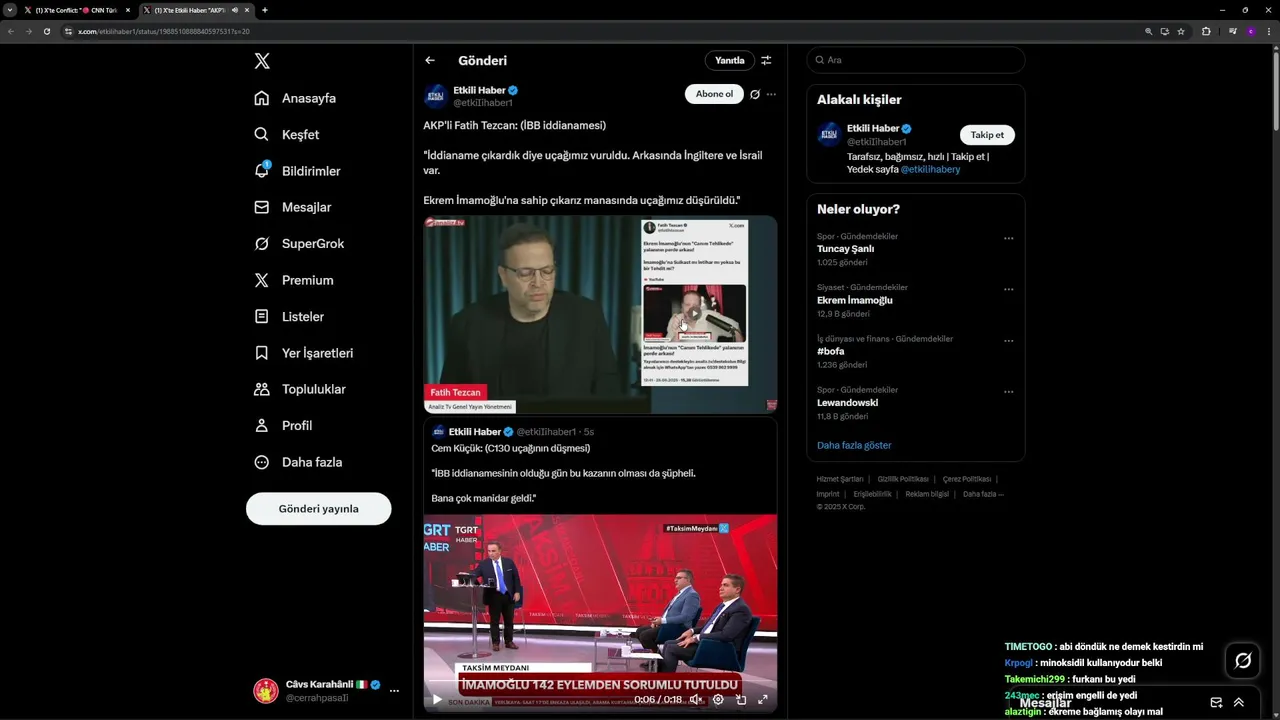Click the X logo in the sidebar
The height and width of the screenshot is (720, 1280).
(x=262, y=61)
